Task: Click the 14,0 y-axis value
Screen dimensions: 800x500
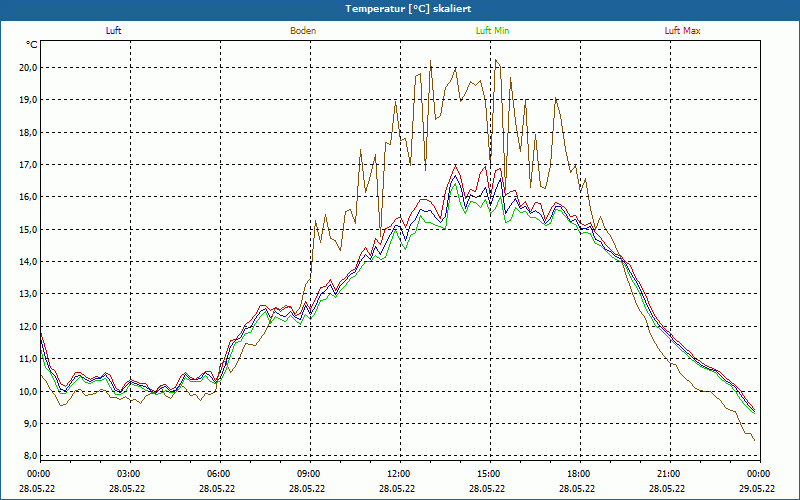Action: point(29,262)
